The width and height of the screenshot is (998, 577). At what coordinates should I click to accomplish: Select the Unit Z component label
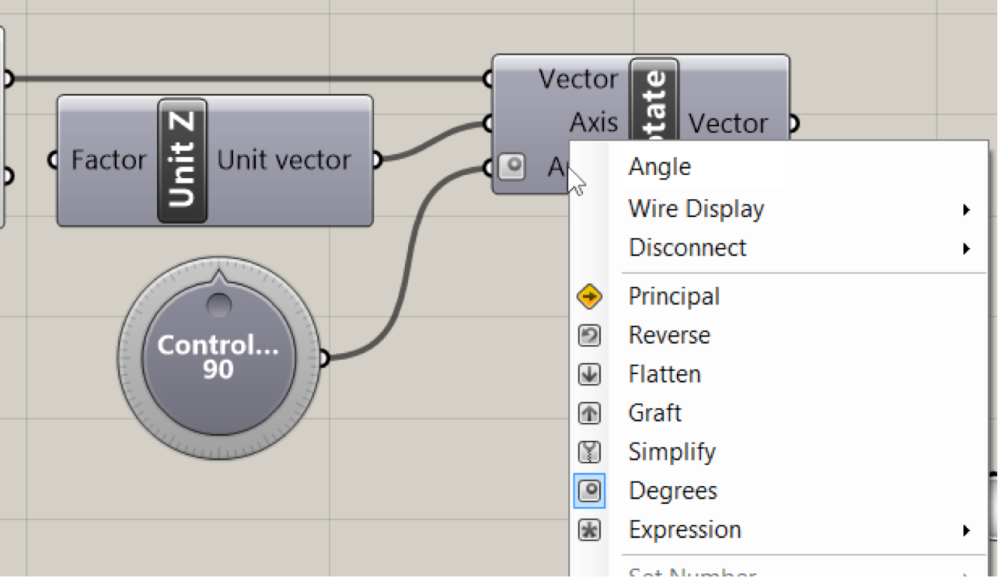[x=183, y=160]
